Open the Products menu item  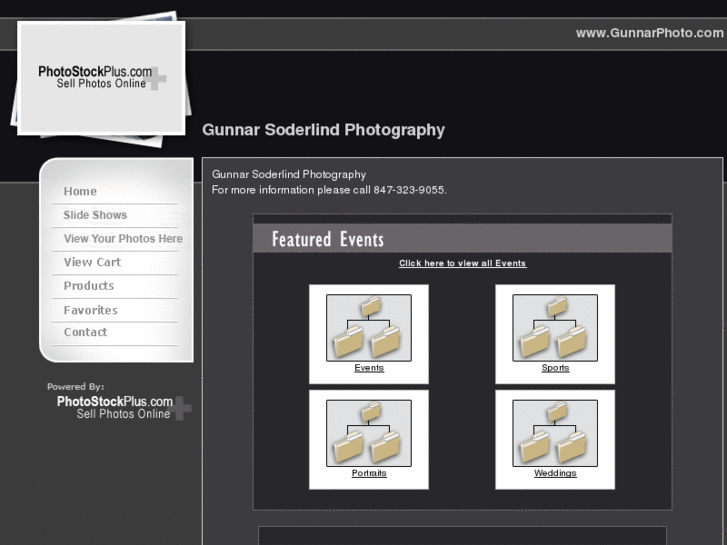[89, 286]
